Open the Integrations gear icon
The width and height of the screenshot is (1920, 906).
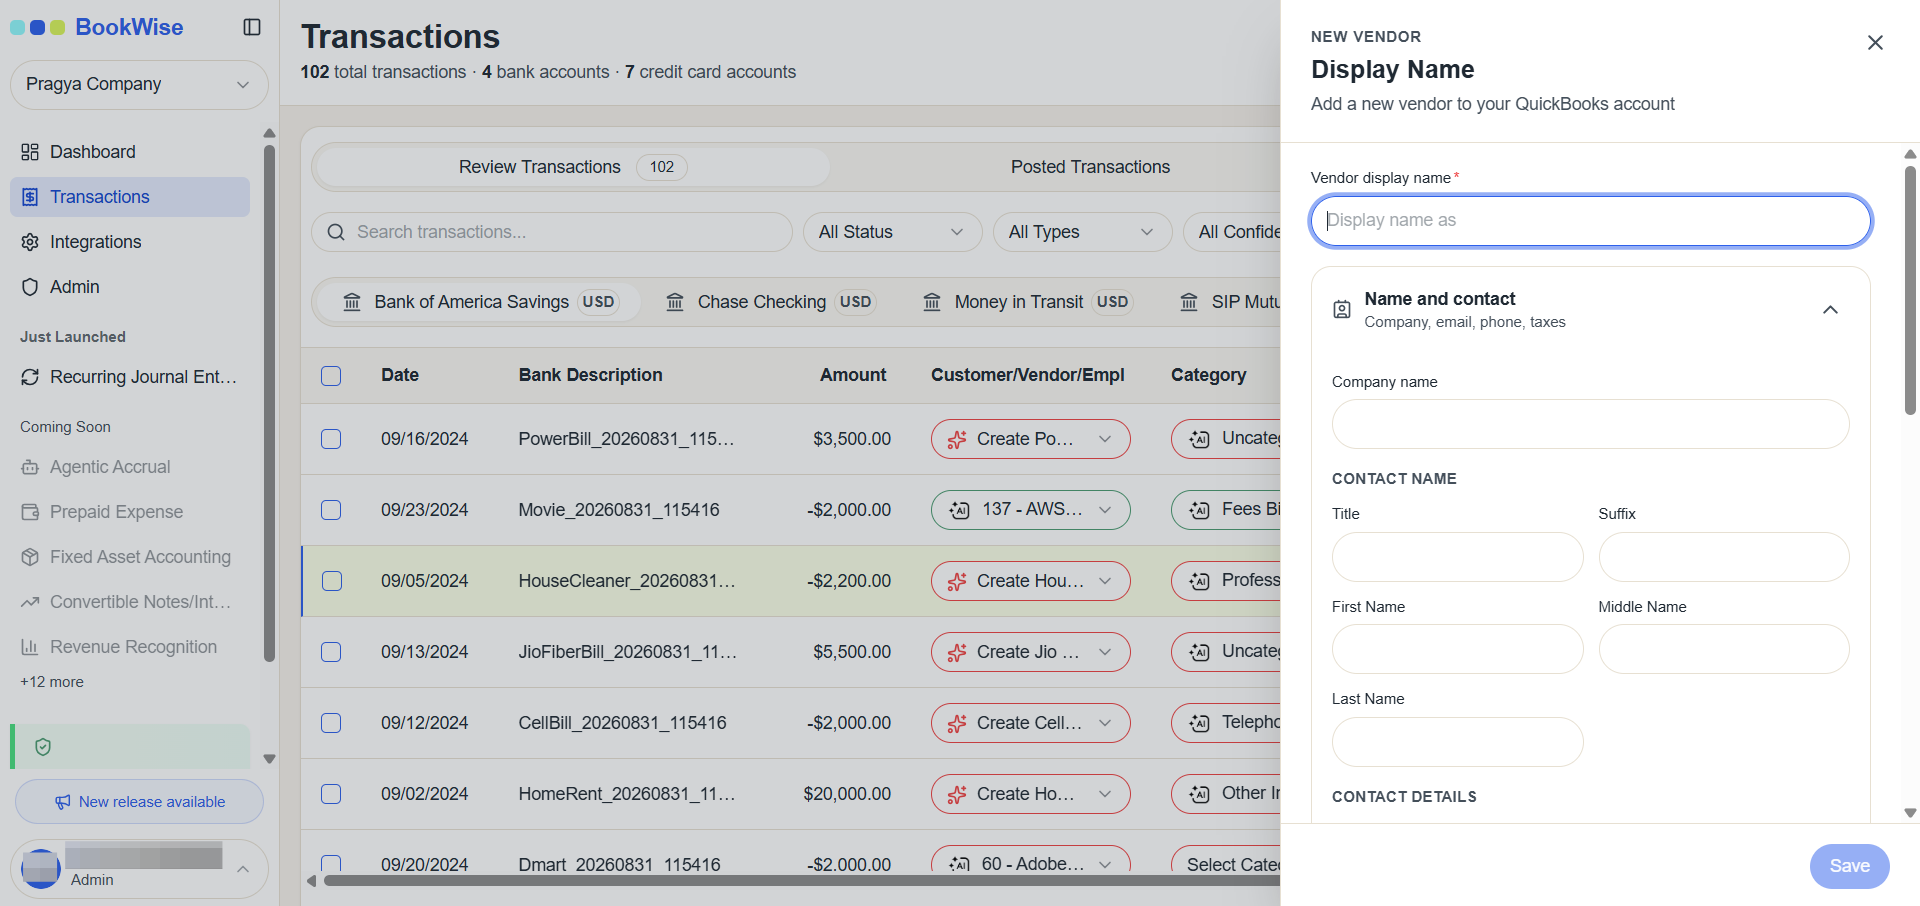point(30,242)
